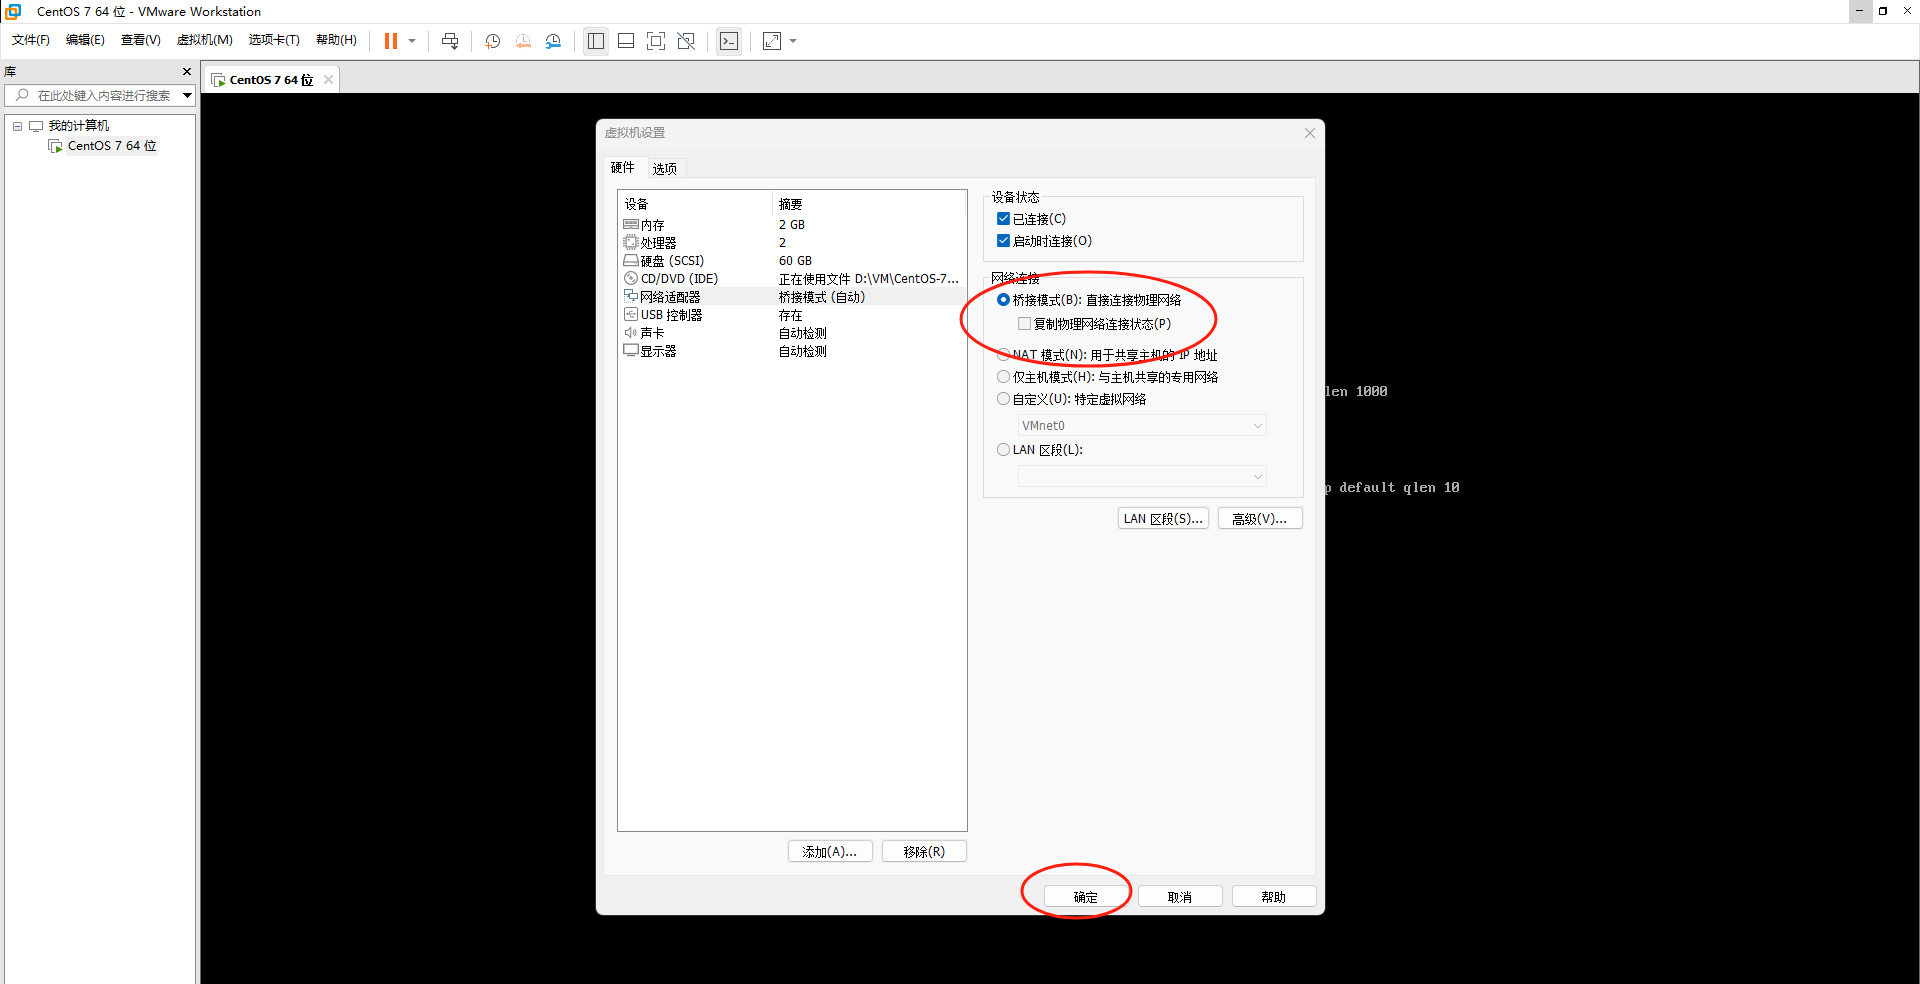The height and width of the screenshot is (984, 1920).
Task: Close the library panel with the X icon
Action: point(187,72)
